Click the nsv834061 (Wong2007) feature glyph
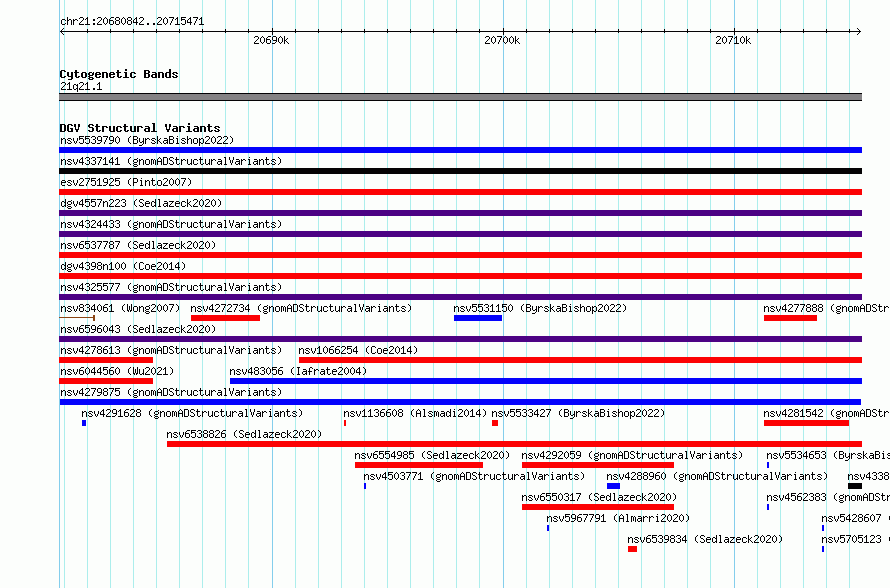This screenshot has width=890, height=588. click(x=77, y=318)
